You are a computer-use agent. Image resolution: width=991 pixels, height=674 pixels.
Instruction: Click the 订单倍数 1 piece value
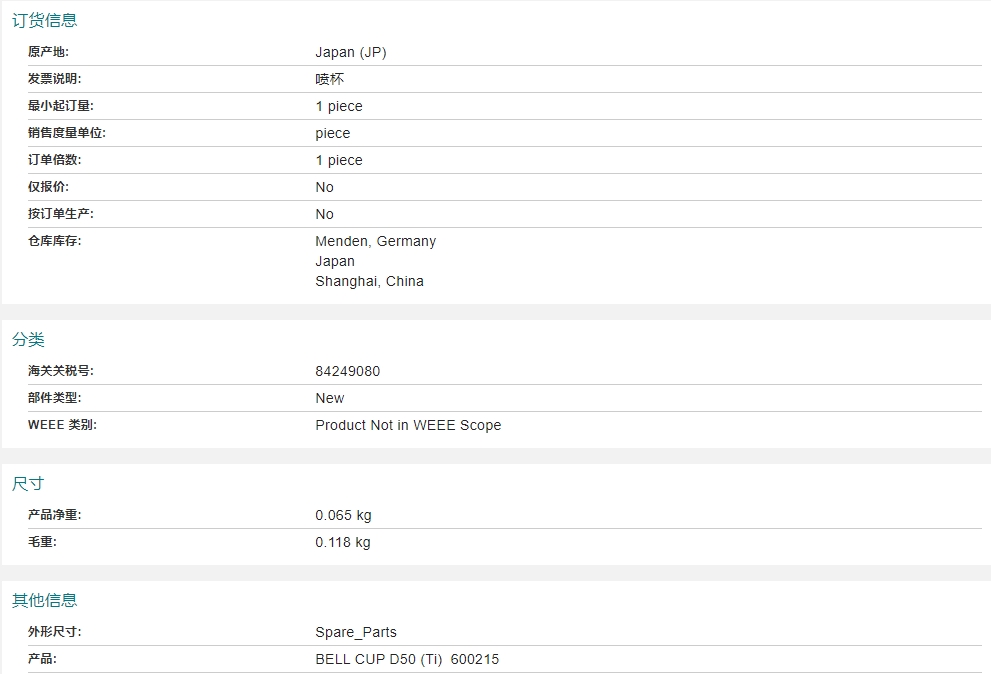[339, 161]
